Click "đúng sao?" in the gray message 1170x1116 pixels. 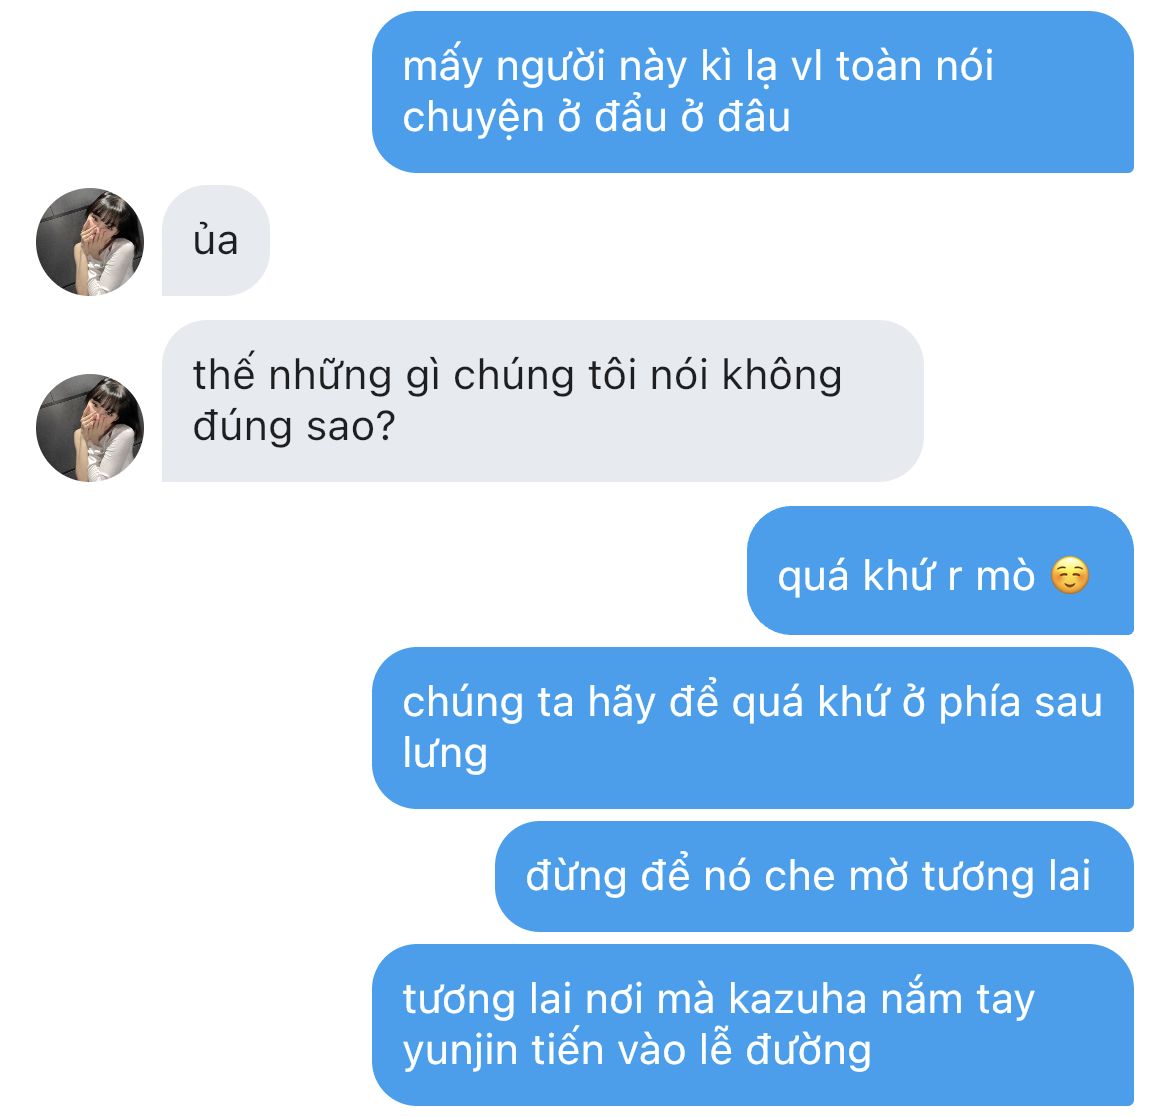point(294,427)
